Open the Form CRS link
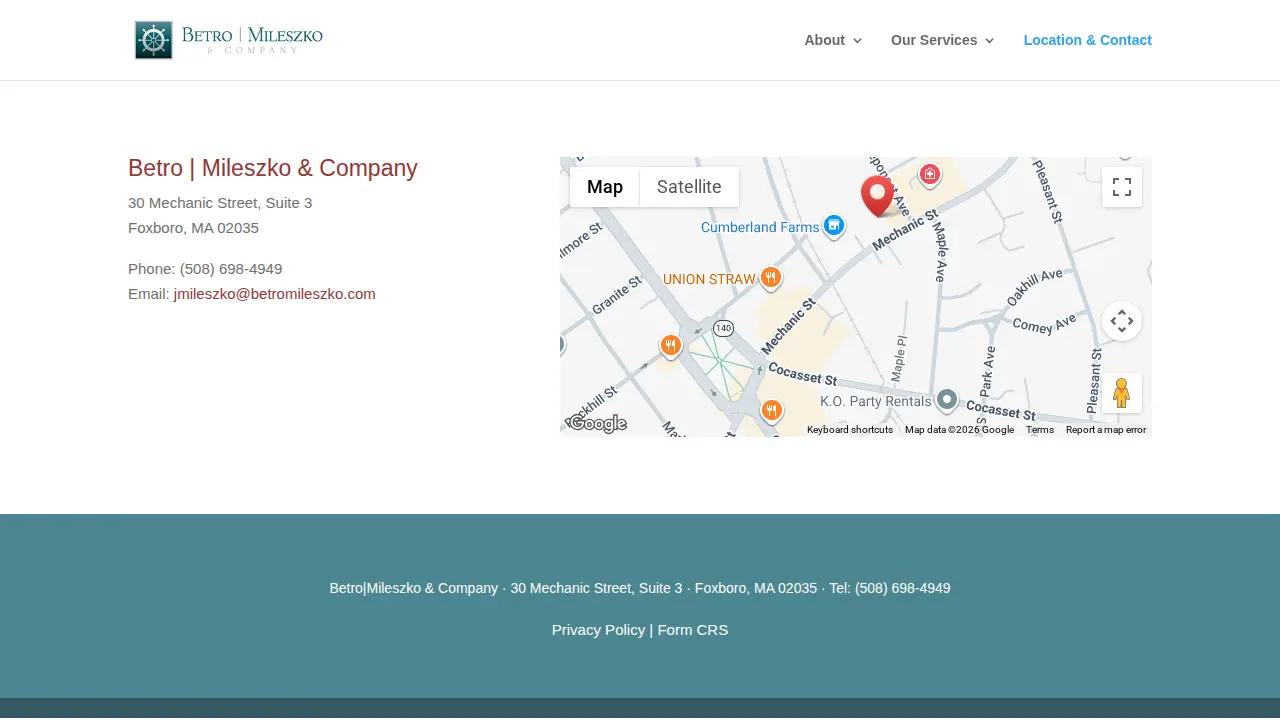1280x720 pixels. [x=693, y=630]
